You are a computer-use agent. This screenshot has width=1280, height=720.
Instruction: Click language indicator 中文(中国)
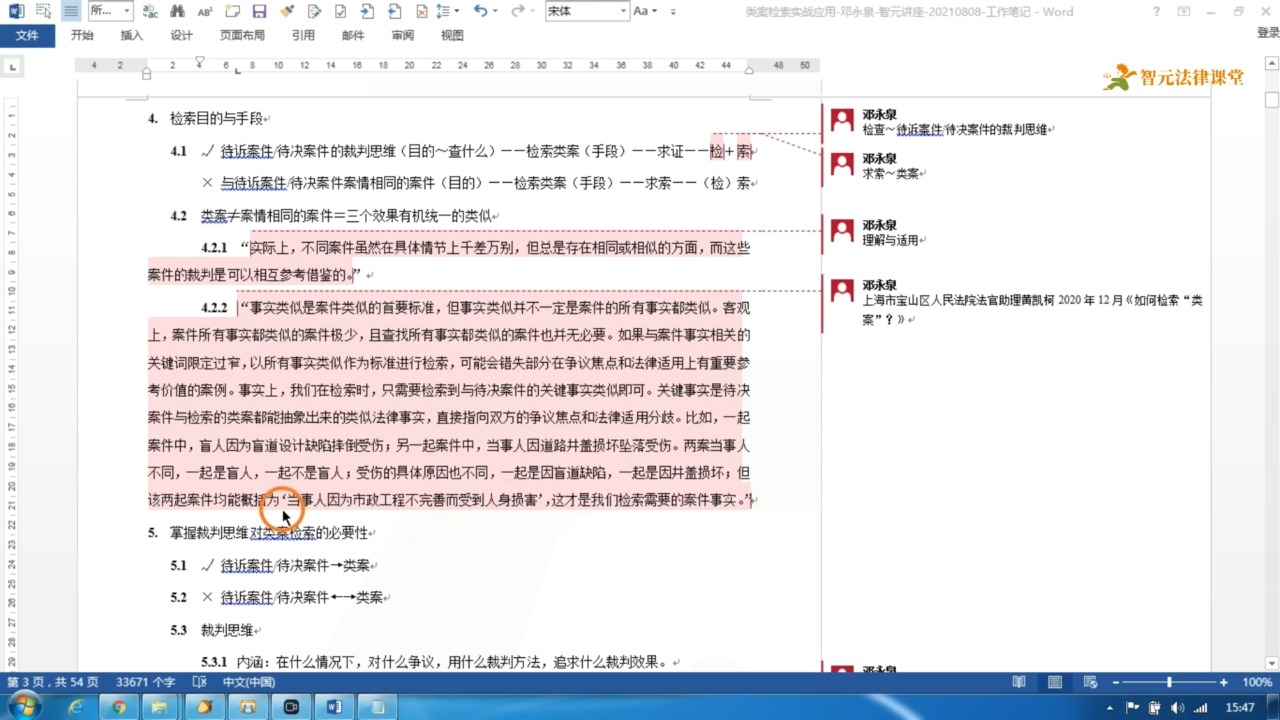click(x=248, y=682)
